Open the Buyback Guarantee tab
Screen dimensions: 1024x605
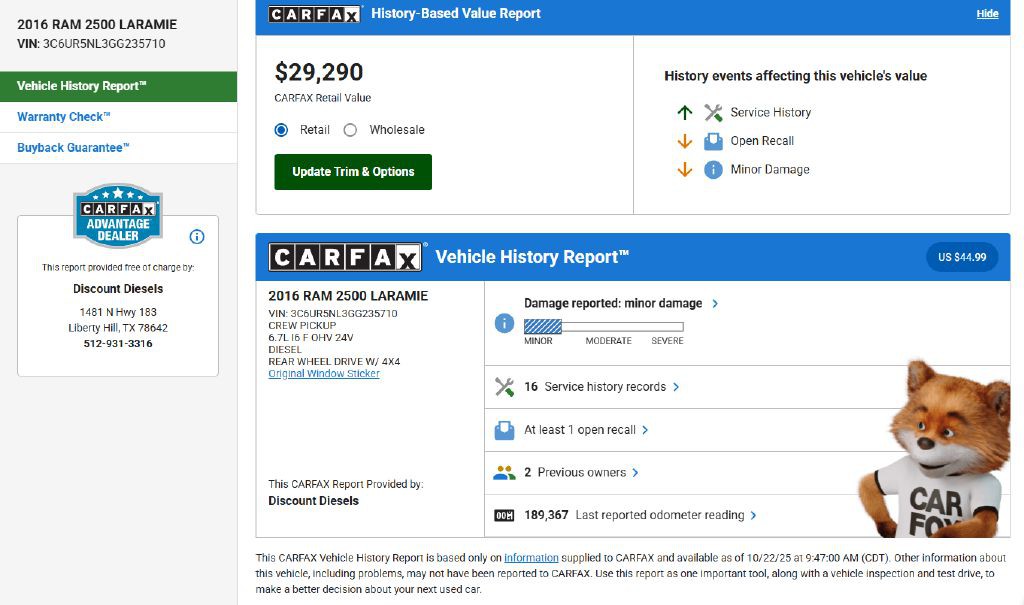coord(73,148)
